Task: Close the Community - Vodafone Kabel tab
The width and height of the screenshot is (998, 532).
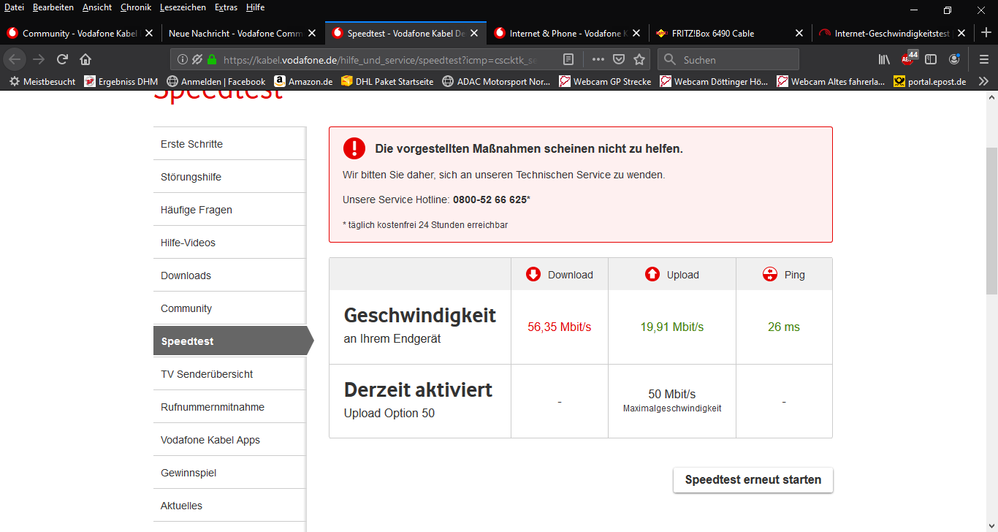Action: (x=149, y=33)
